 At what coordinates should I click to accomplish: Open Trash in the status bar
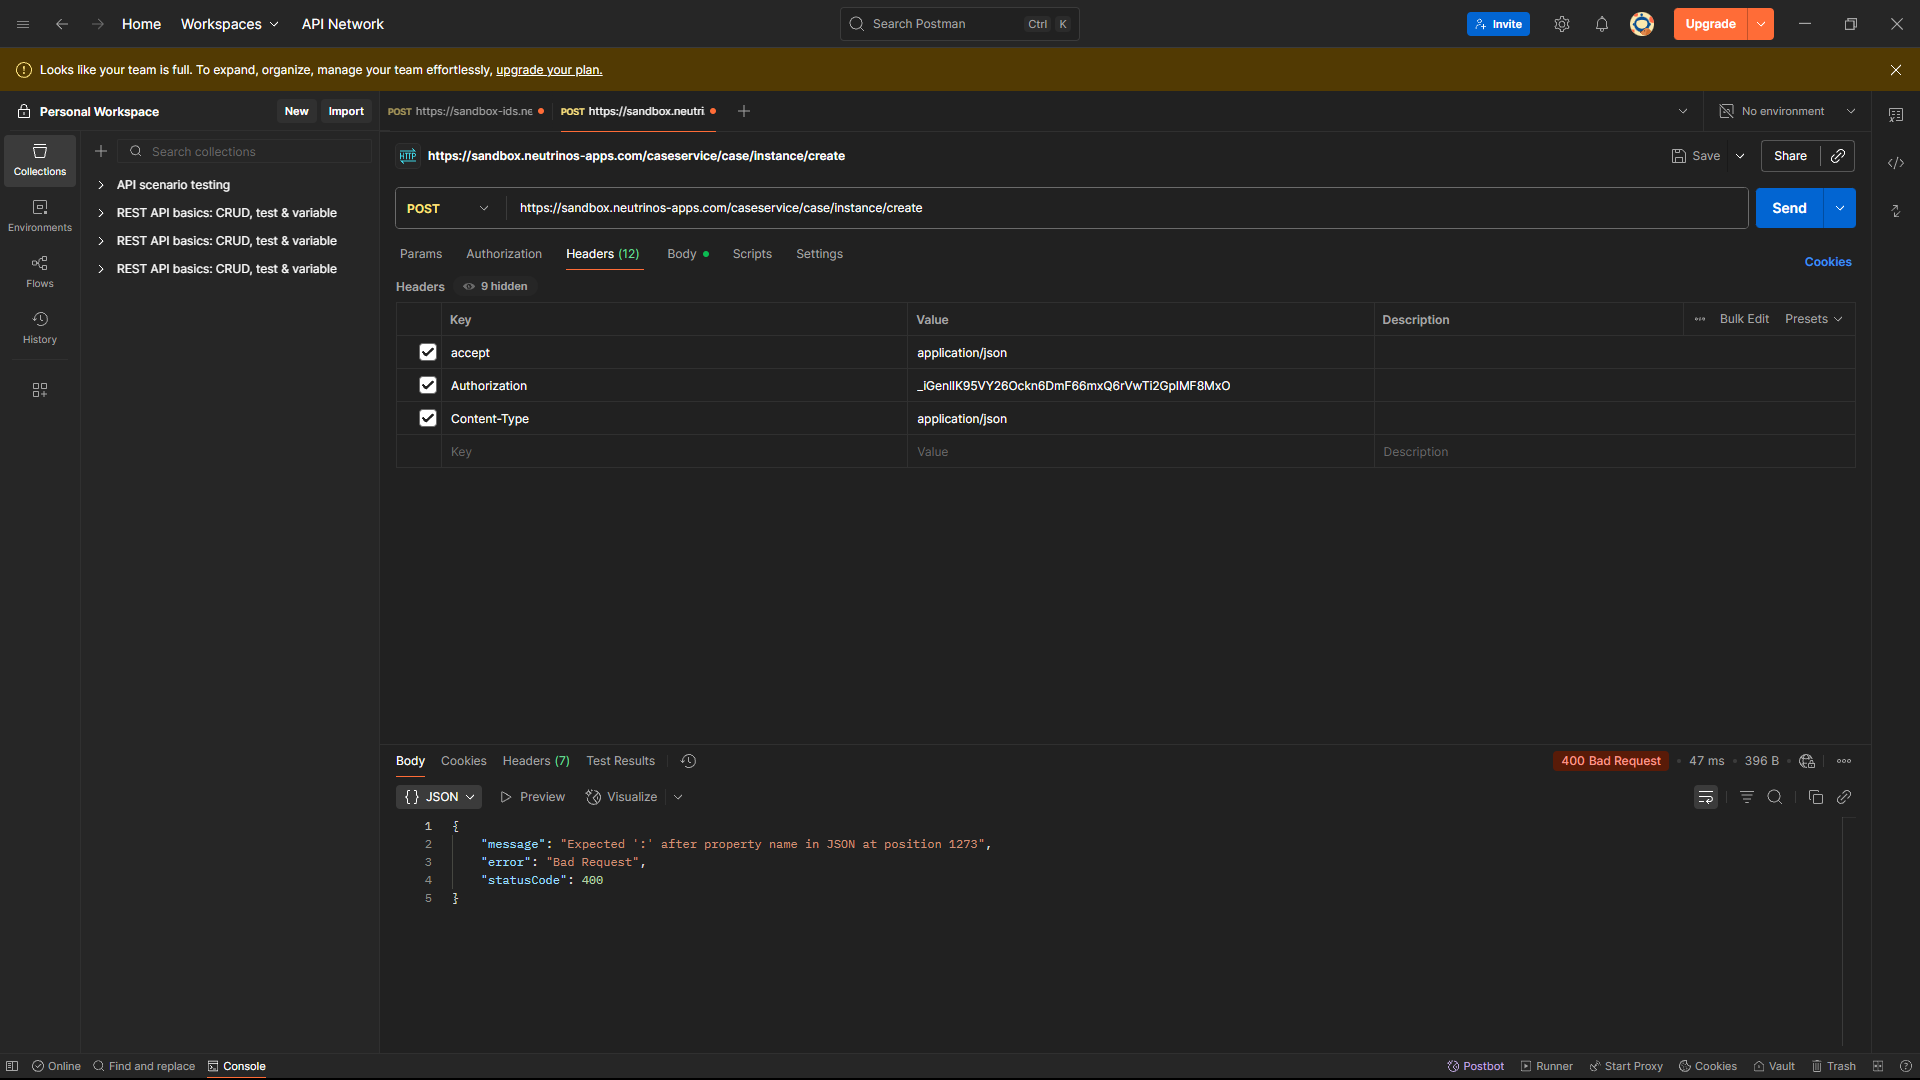[x=1834, y=1066]
